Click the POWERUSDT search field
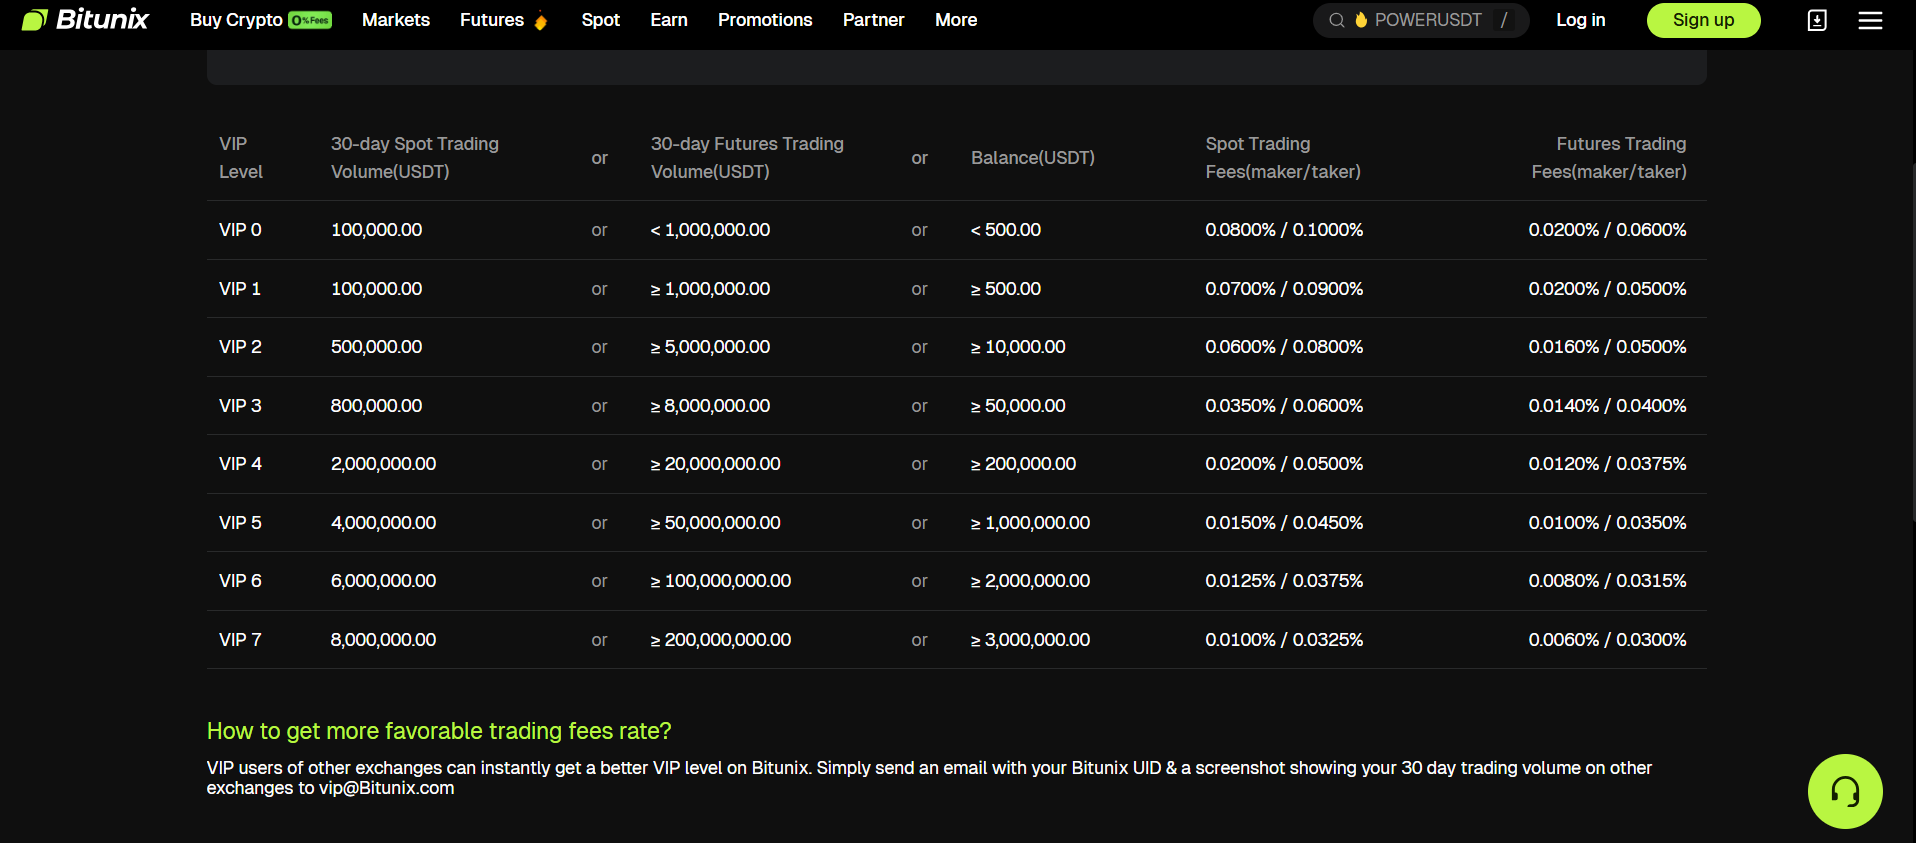 coord(1428,20)
